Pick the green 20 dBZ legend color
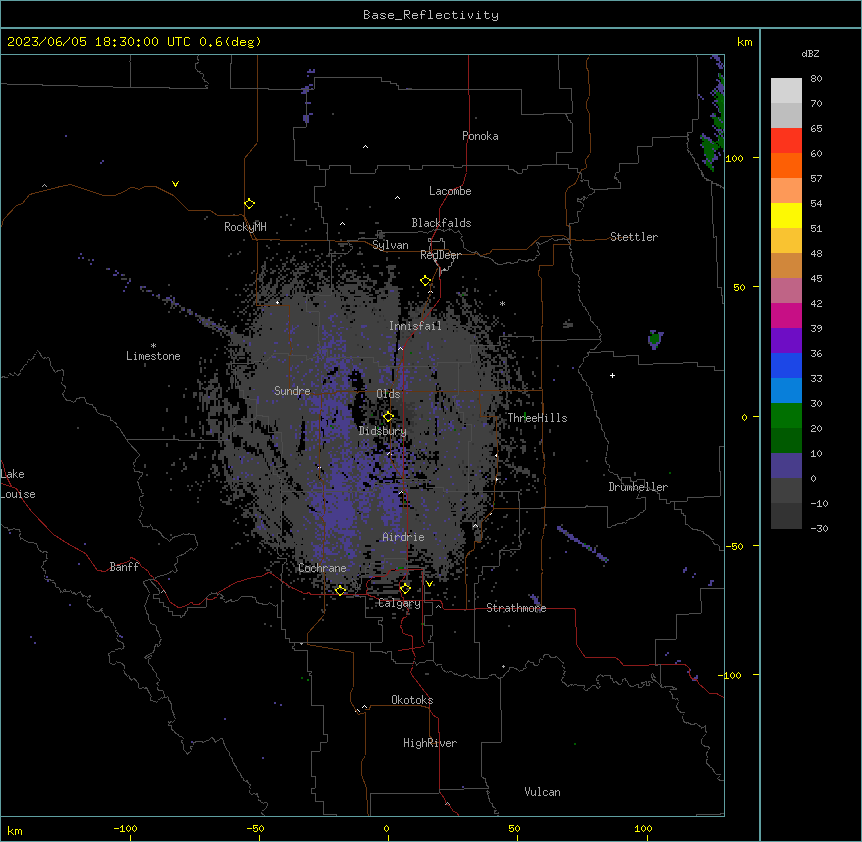 786,416
